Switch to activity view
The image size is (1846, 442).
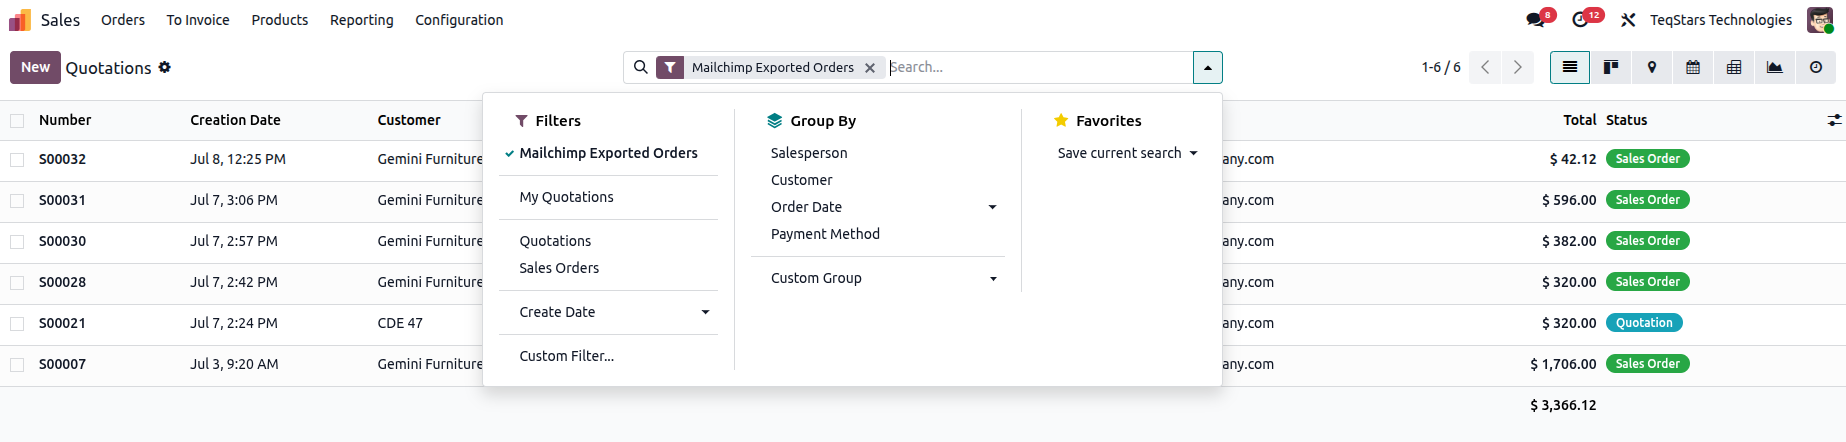1816,67
